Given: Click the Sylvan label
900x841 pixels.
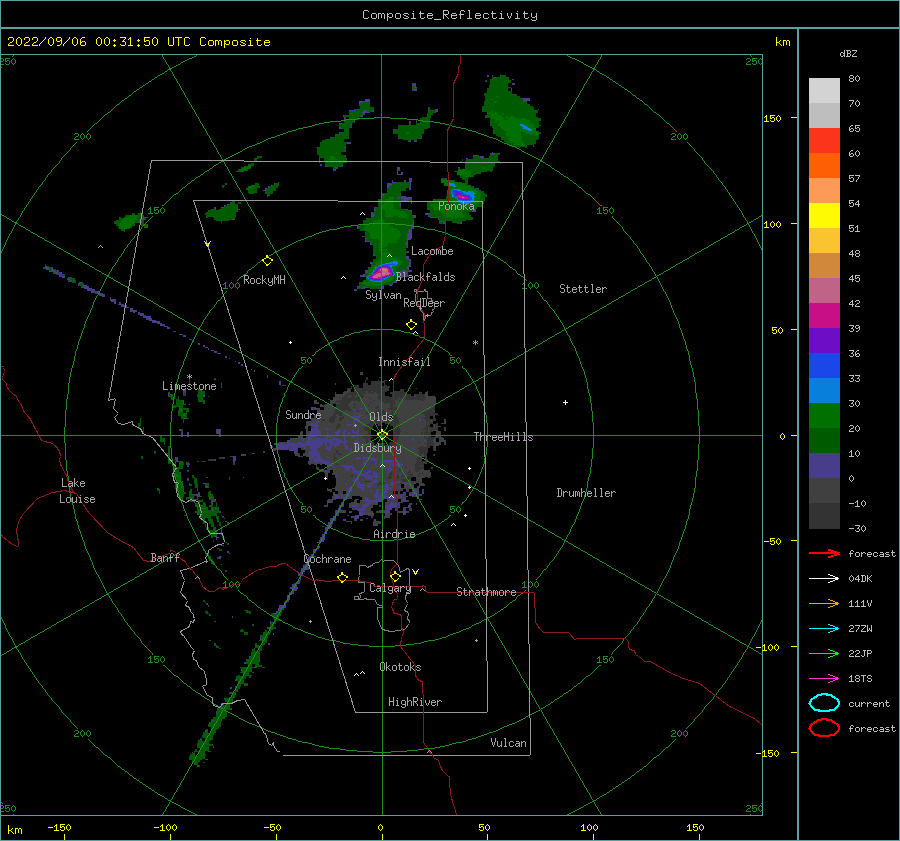Looking at the screenshot, I should 383,296.
